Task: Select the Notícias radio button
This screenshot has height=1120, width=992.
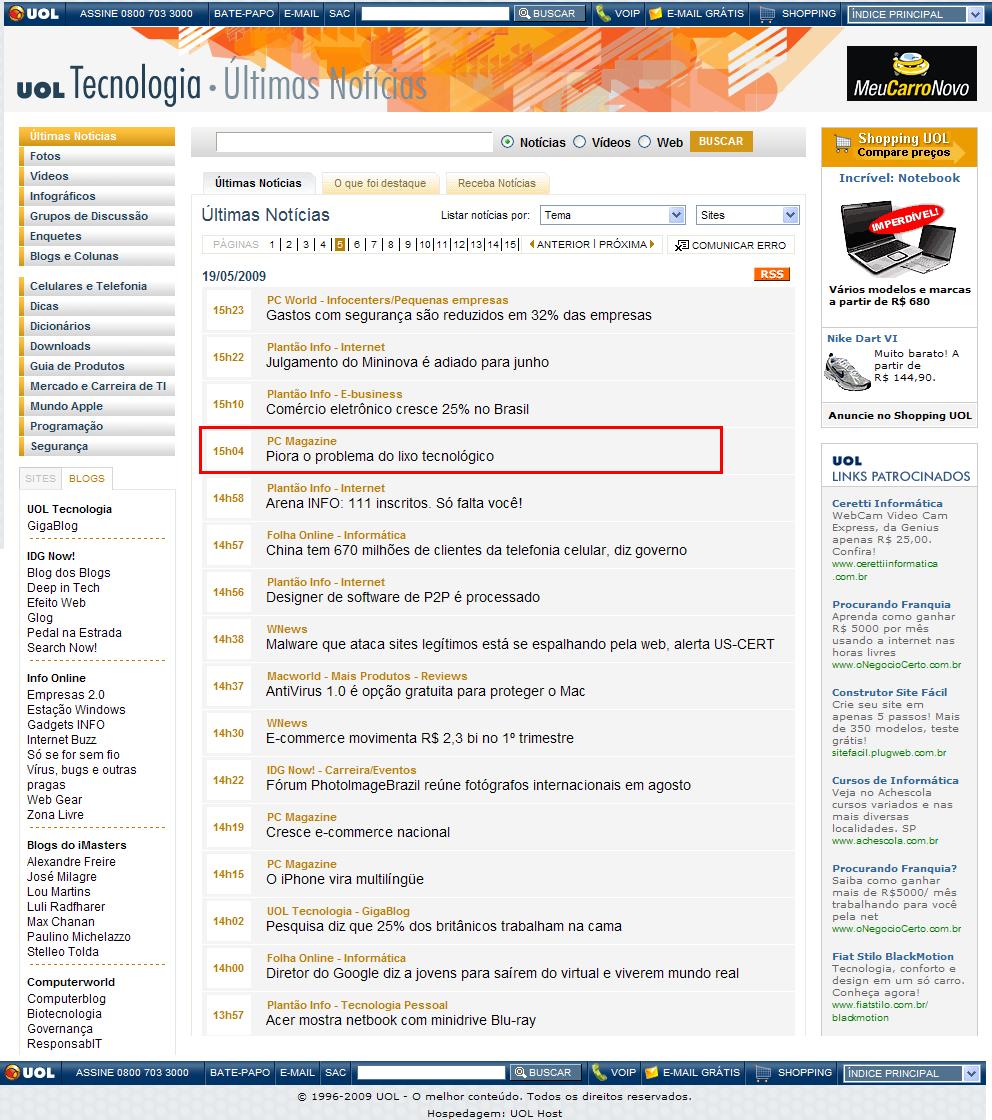Action: (x=508, y=142)
